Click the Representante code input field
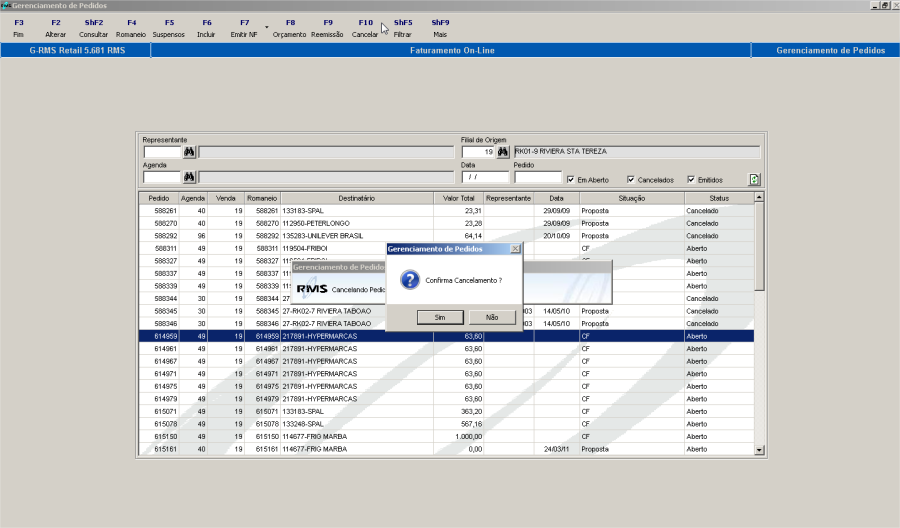Screen dimensions: 900x528 coord(162,152)
